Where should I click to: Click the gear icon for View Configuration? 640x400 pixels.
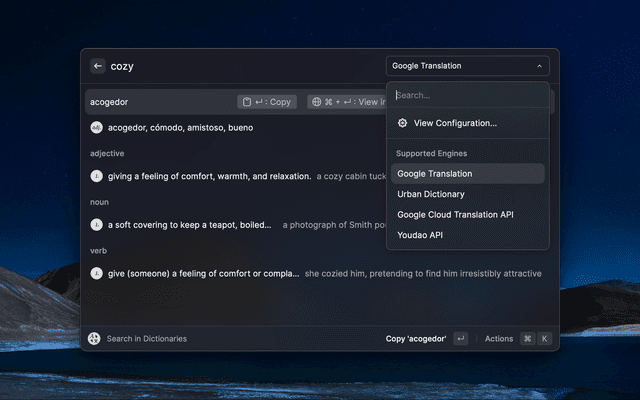point(402,123)
